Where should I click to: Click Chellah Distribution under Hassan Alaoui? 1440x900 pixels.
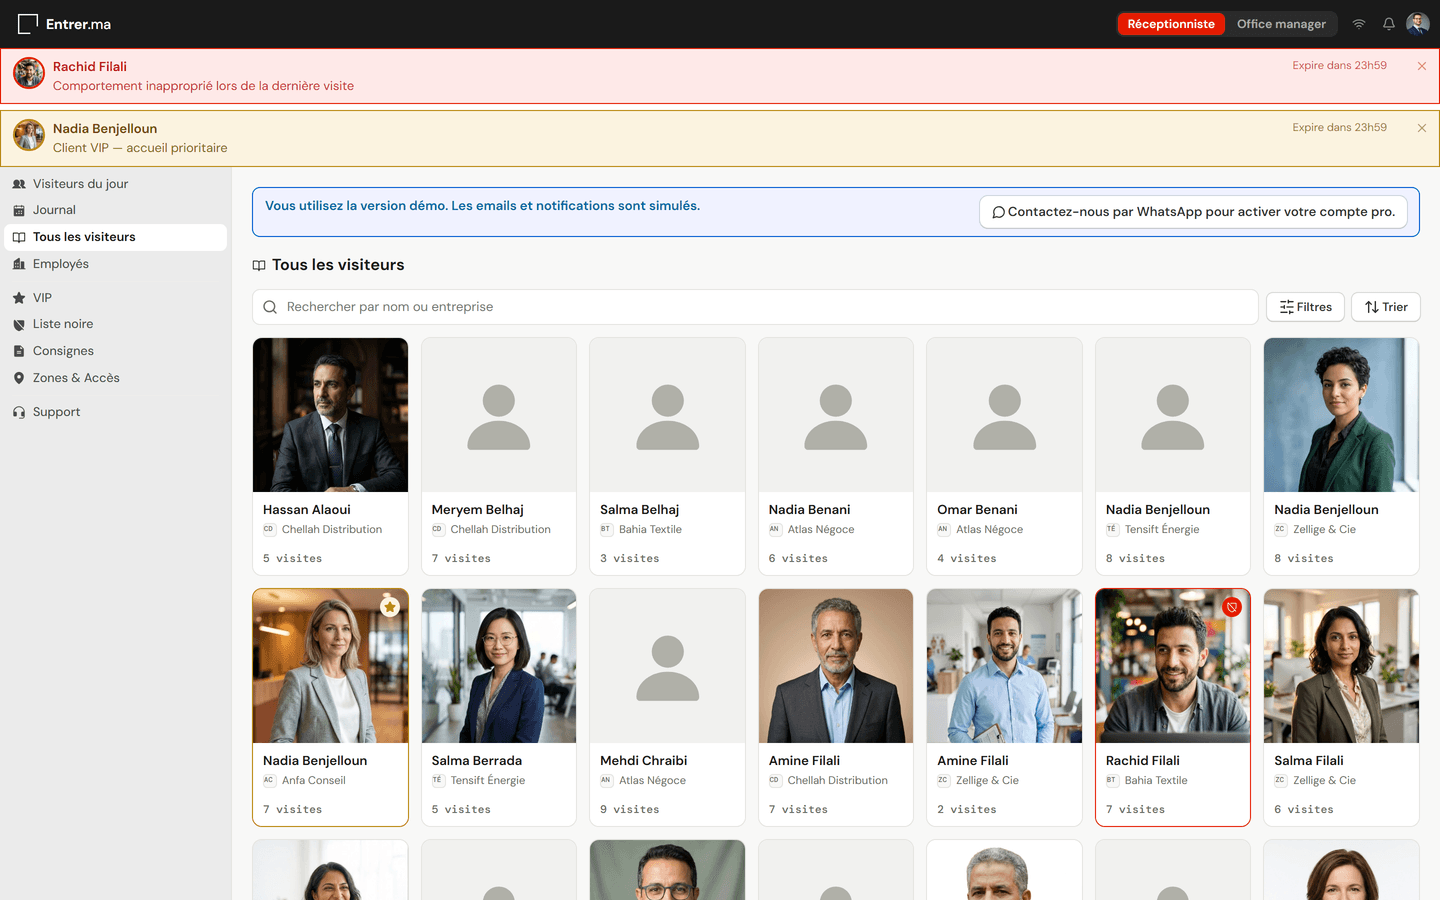(x=332, y=530)
